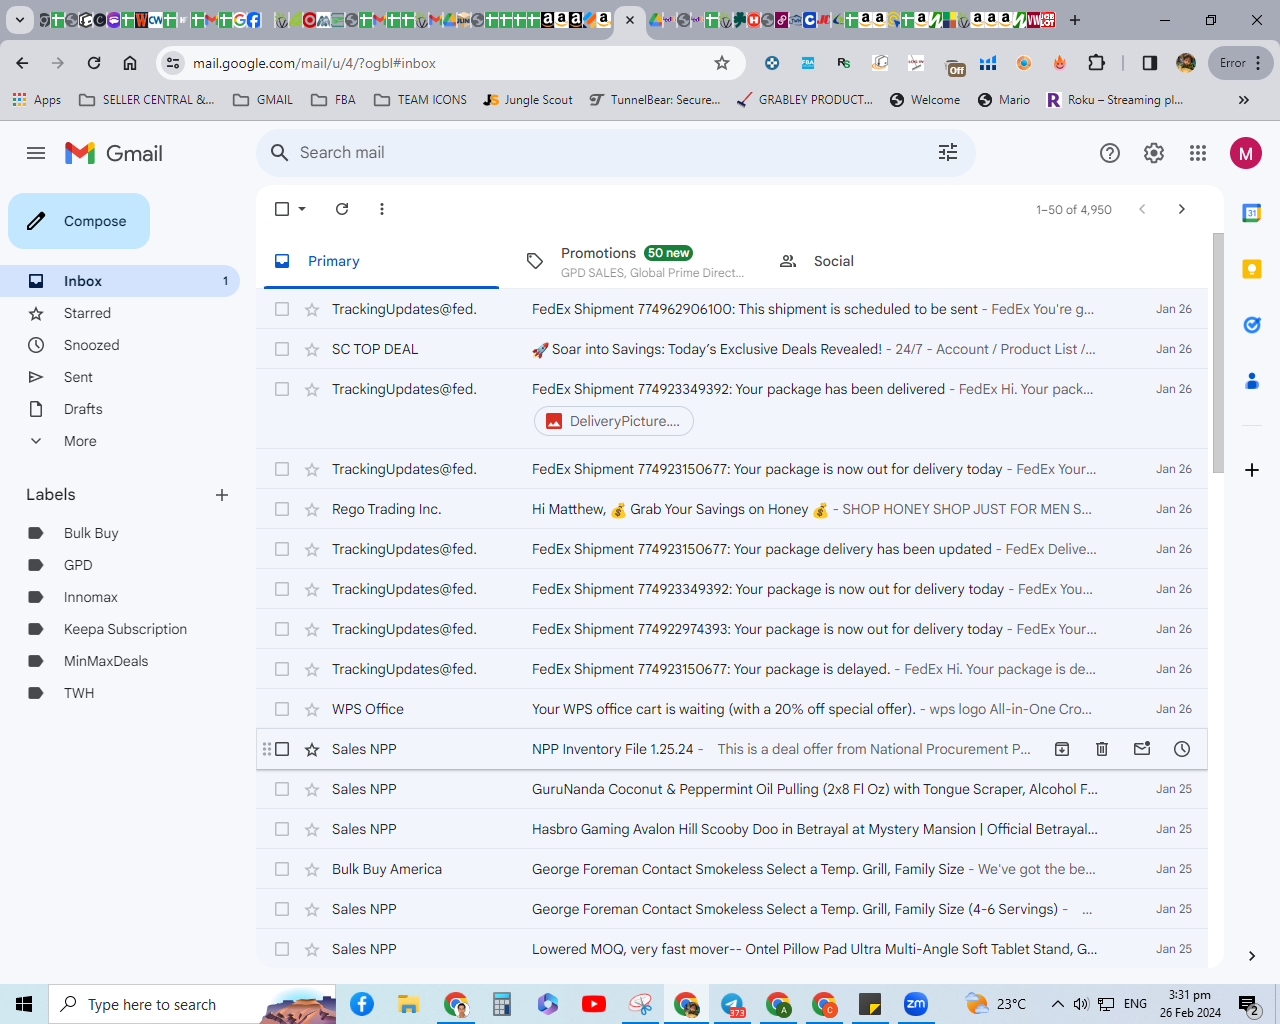This screenshot has height=1024, width=1280.
Task: Open Chrome menu via Error button
Action: pyautogui.click(x=1241, y=63)
